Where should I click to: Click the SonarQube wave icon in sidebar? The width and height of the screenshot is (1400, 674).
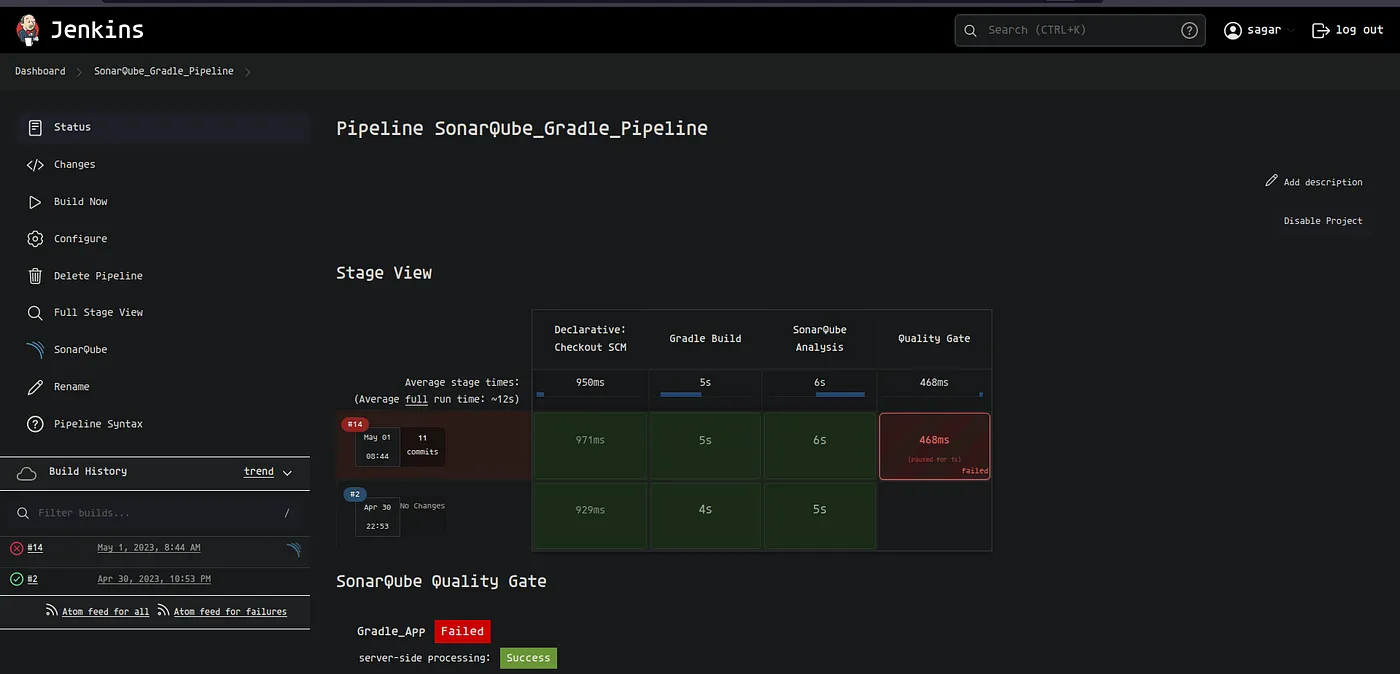35,349
